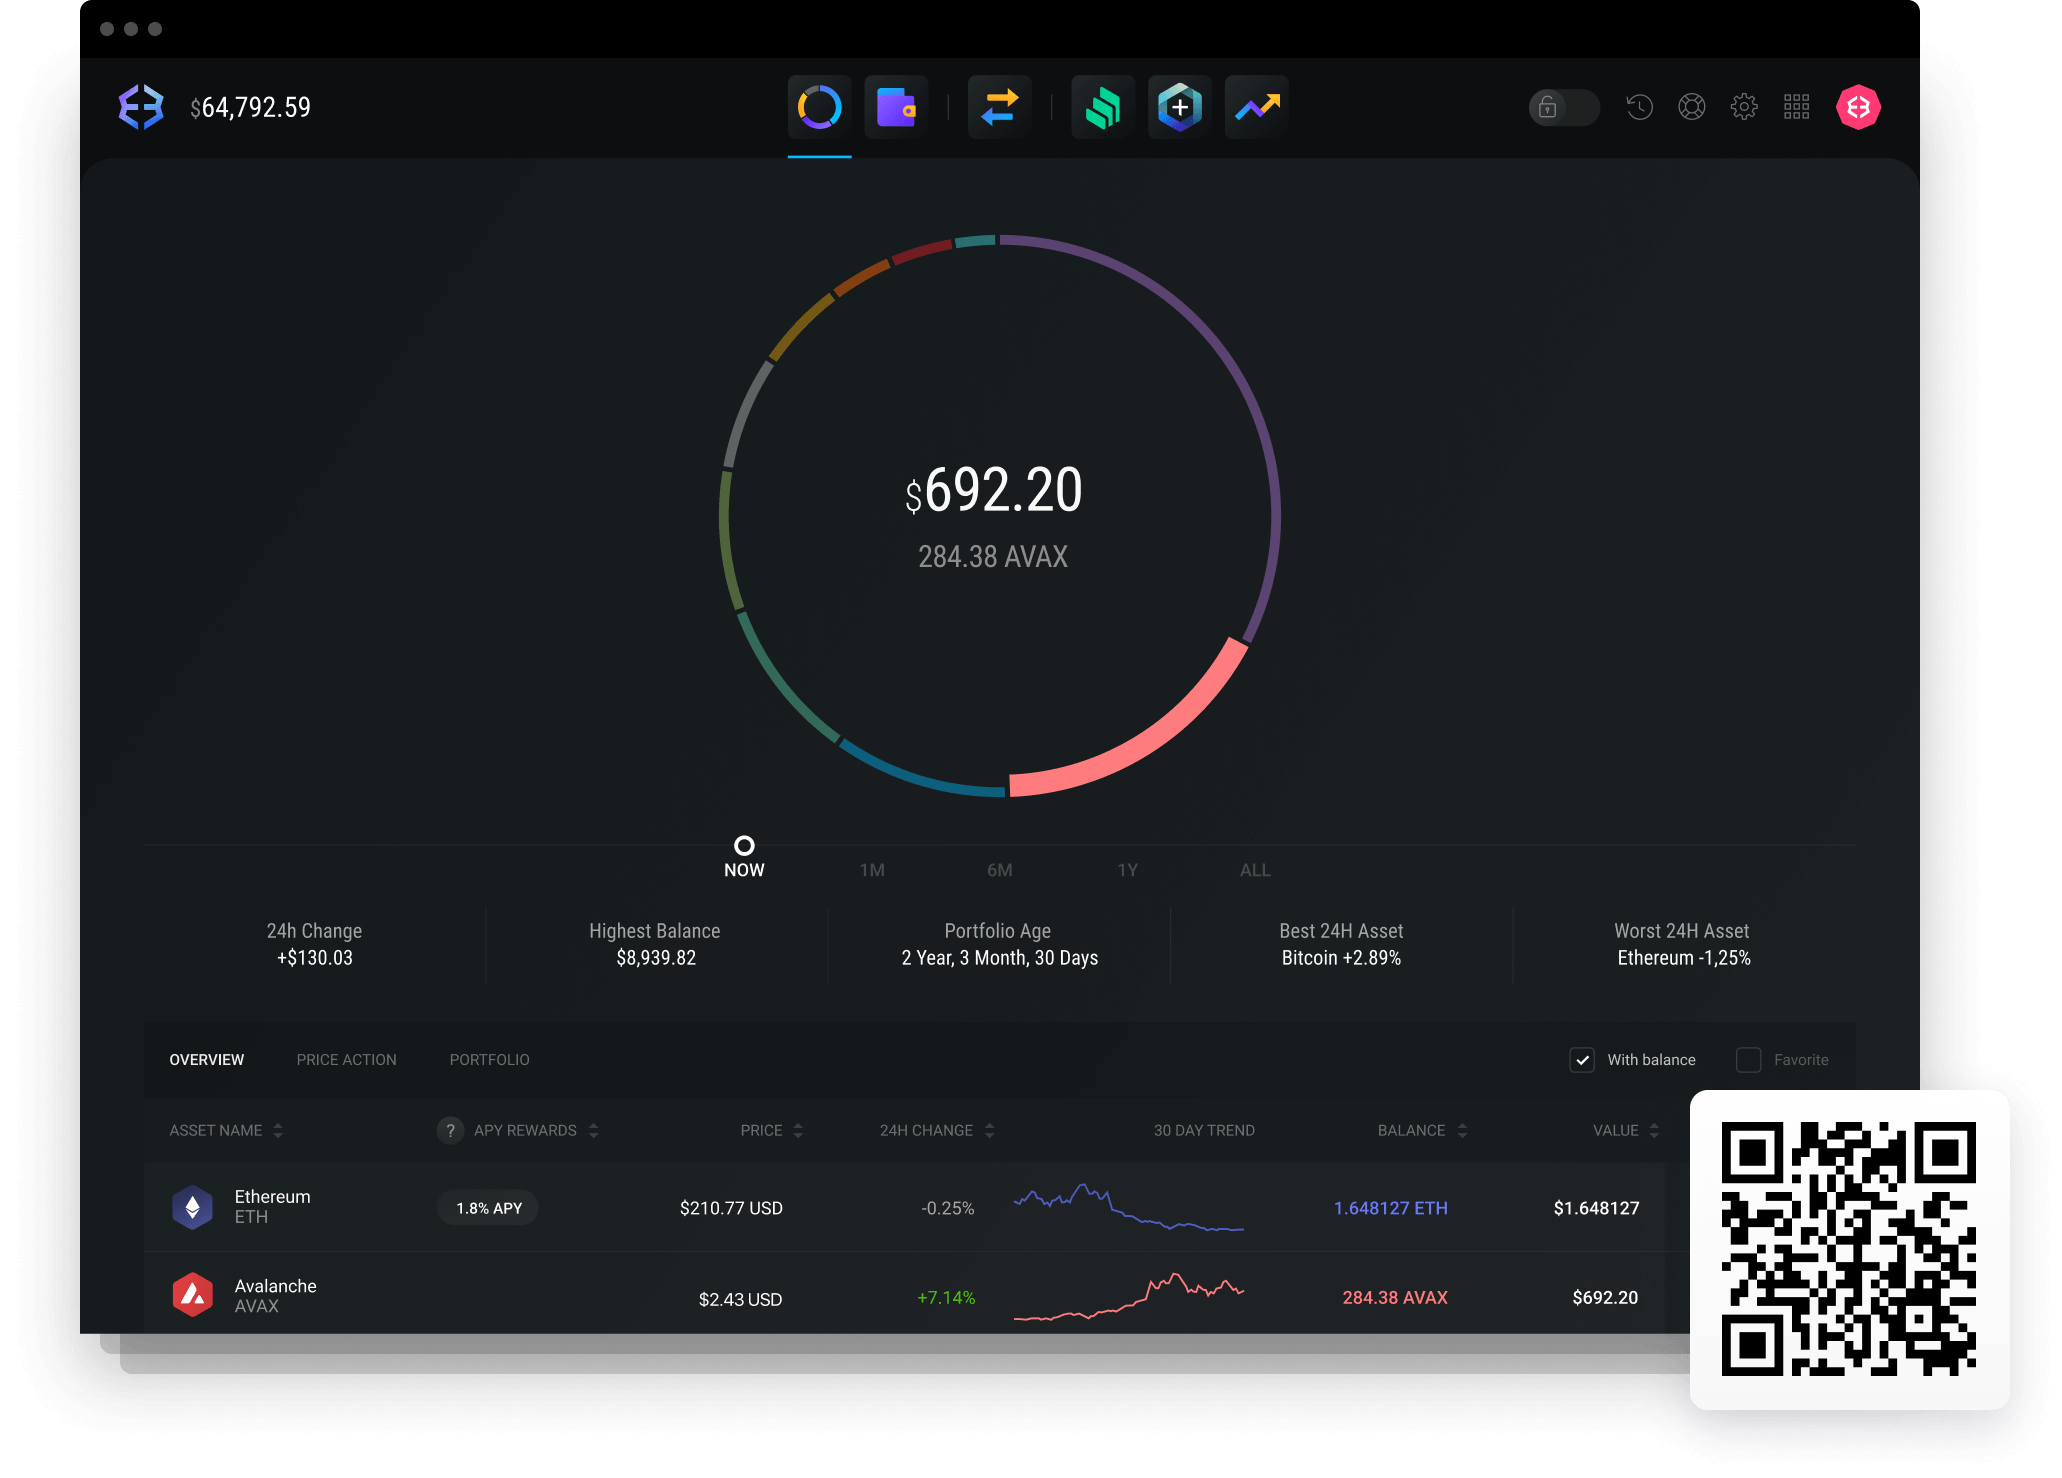Click Worst 24H Asset Ethereum stat
The height and width of the screenshot is (1478, 2062).
point(1683,944)
